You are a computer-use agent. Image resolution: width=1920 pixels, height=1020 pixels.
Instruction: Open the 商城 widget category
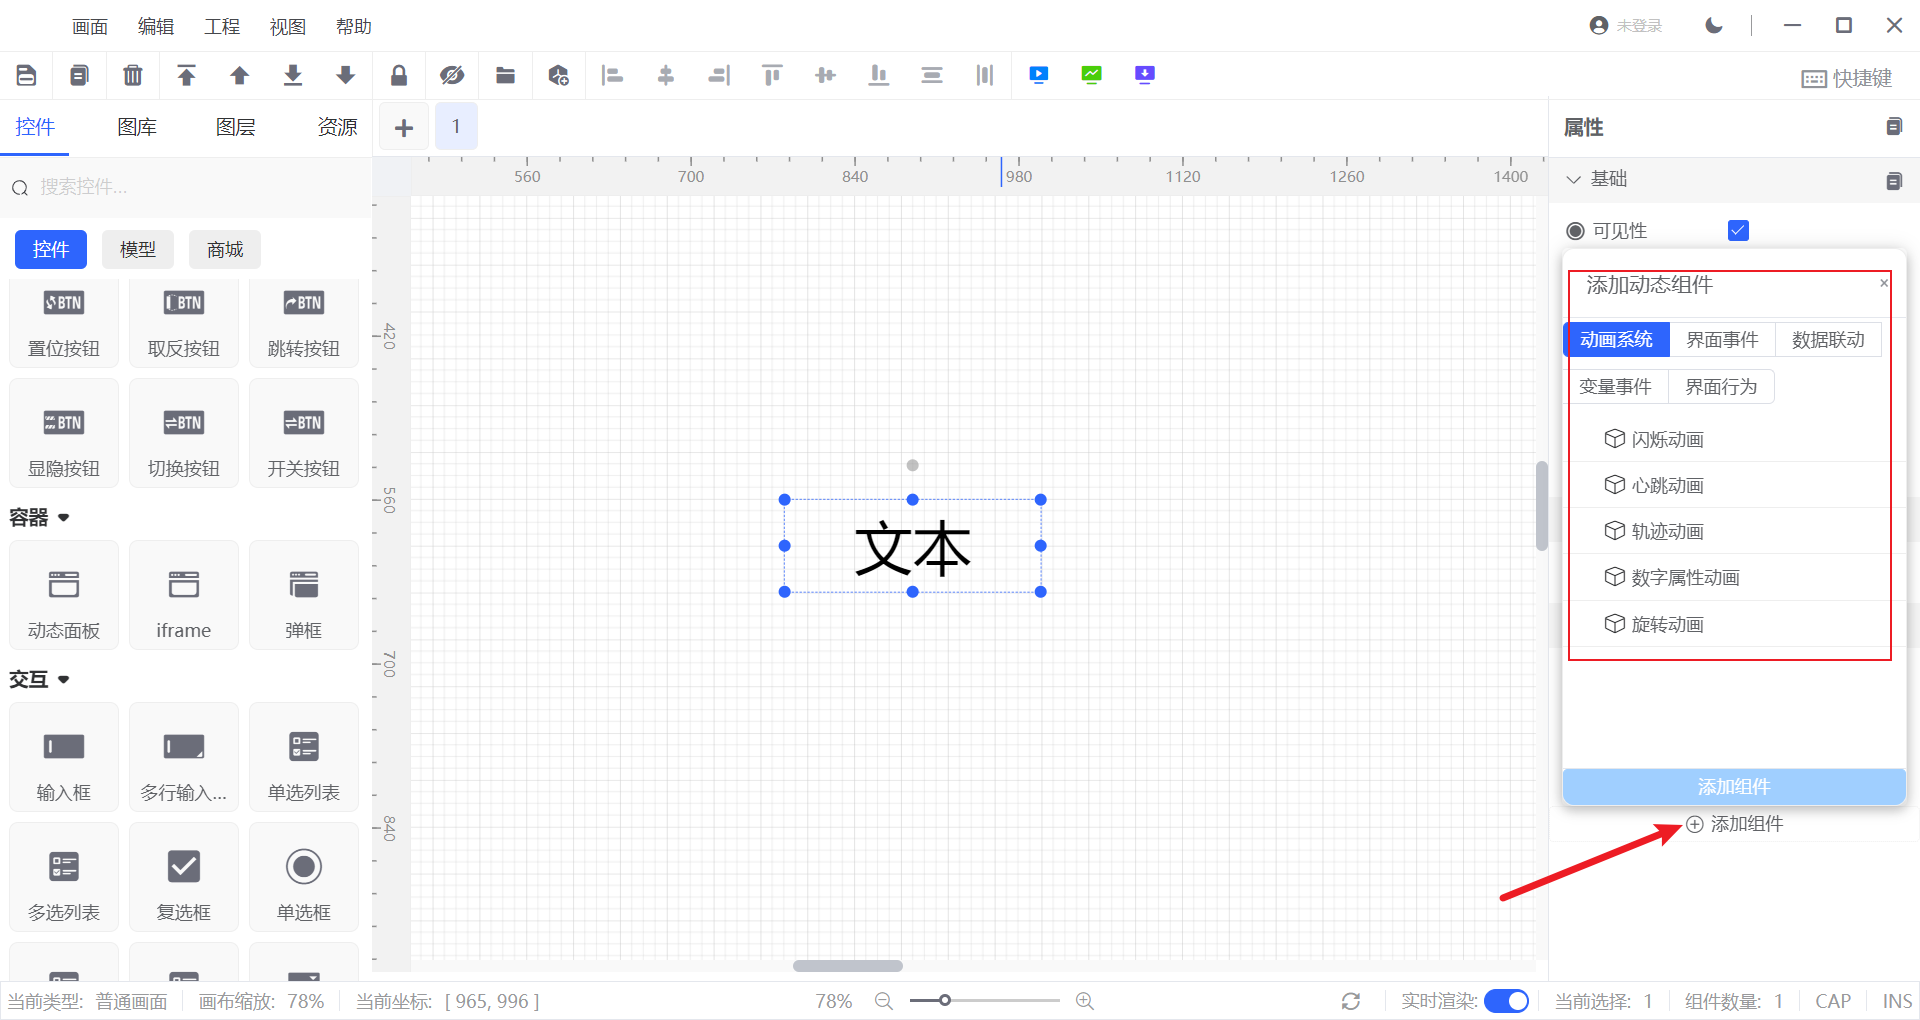(225, 250)
